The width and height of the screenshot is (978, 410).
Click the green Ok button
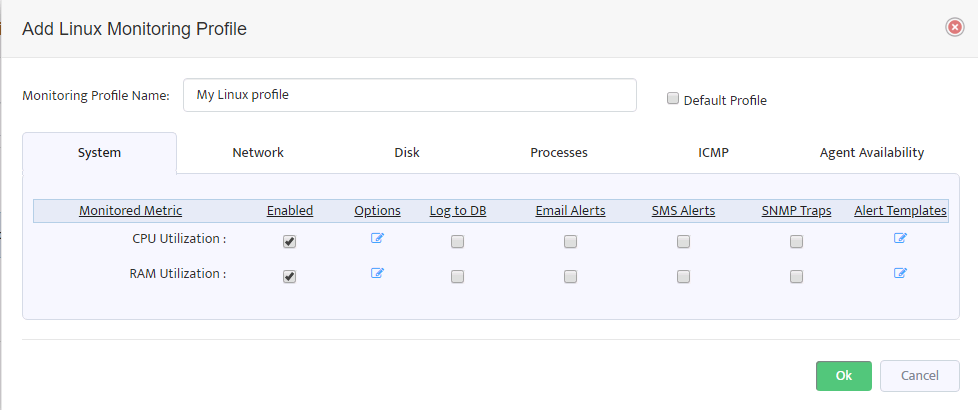[x=843, y=376]
